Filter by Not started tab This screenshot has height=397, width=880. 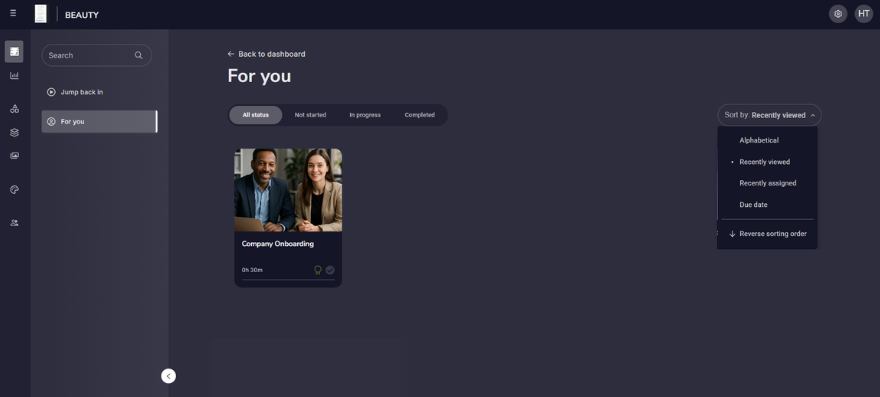pyautogui.click(x=310, y=115)
